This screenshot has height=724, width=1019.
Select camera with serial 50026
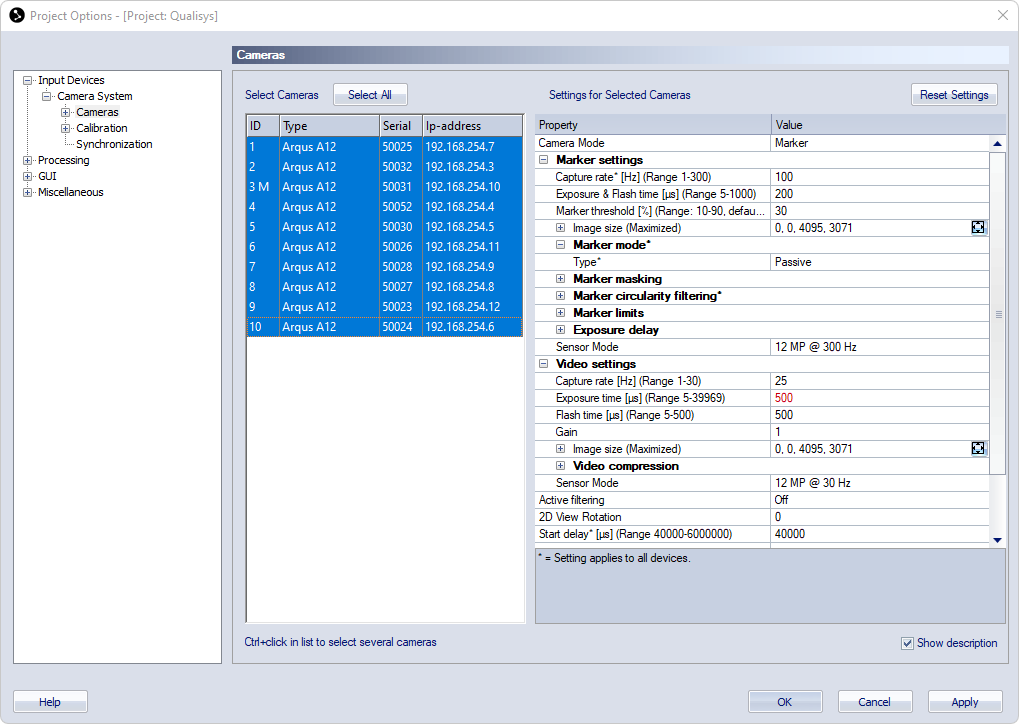385,247
